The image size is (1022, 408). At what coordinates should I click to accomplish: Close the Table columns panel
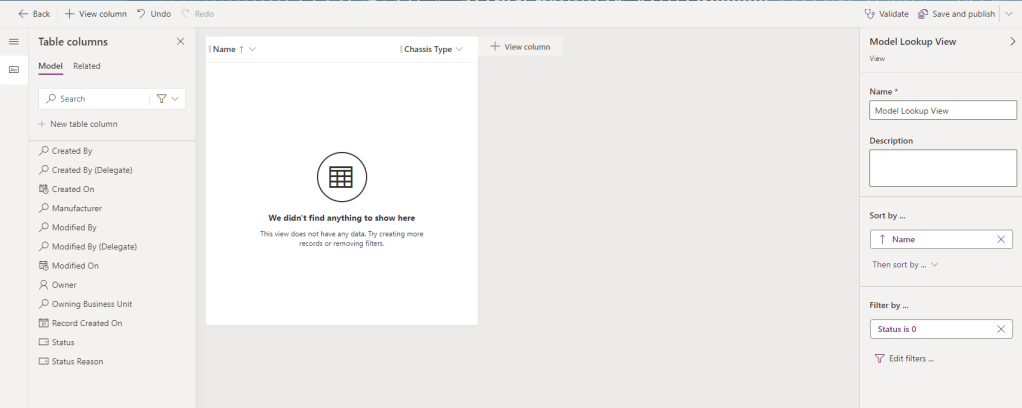(180, 41)
